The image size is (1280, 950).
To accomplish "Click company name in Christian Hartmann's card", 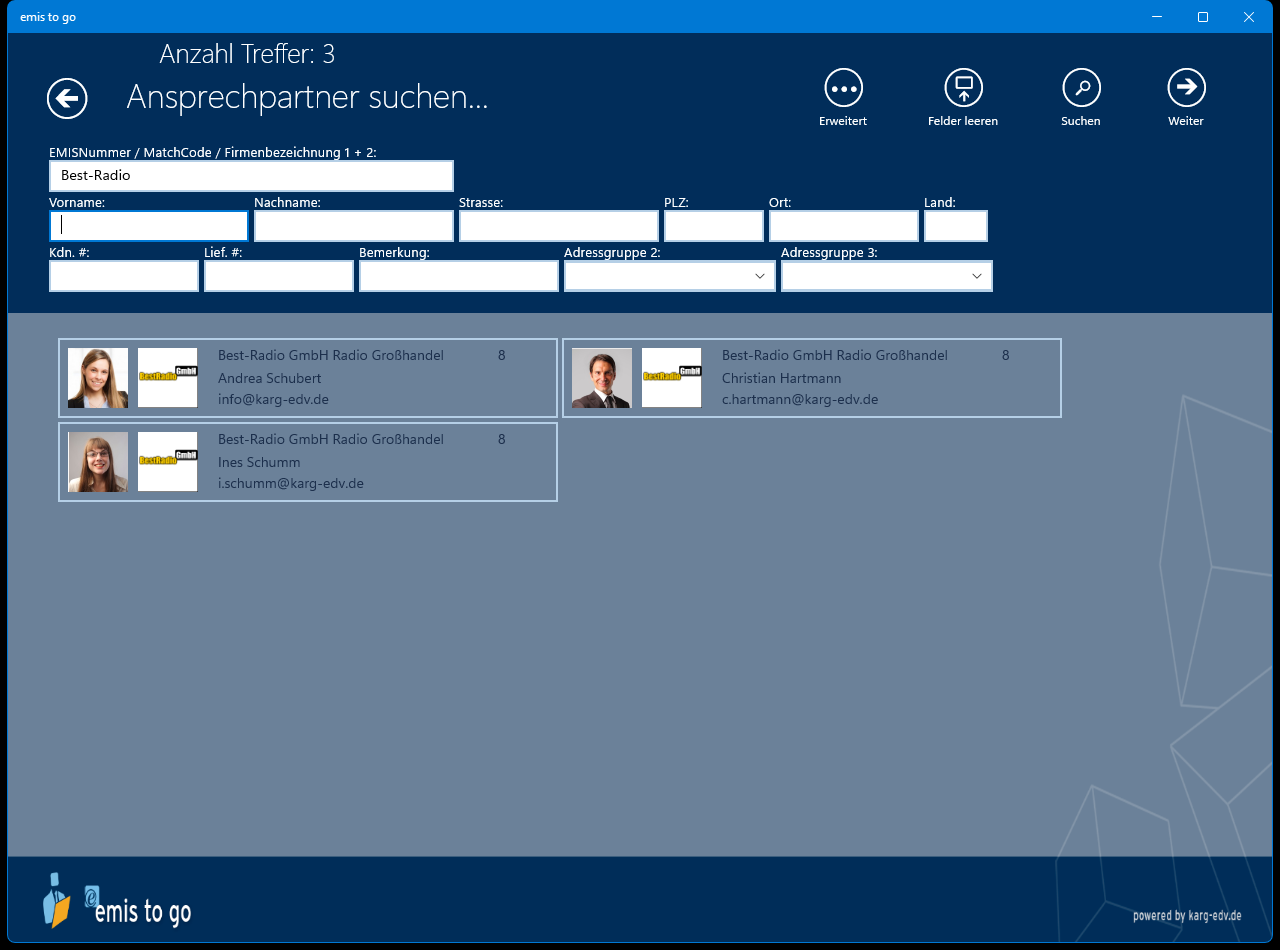I will click(x=835, y=355).
